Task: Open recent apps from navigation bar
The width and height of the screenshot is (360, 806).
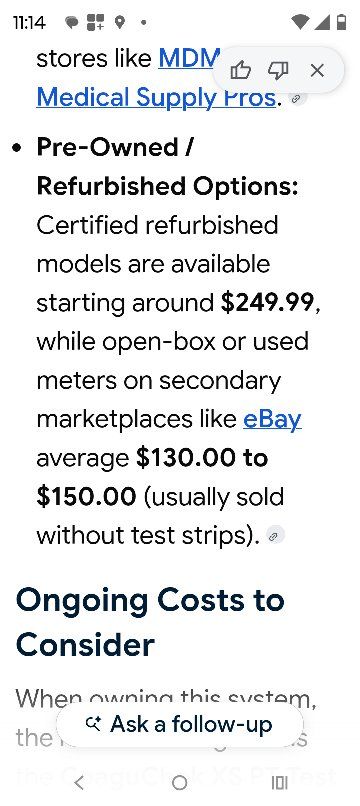Action: click(279, 783)
